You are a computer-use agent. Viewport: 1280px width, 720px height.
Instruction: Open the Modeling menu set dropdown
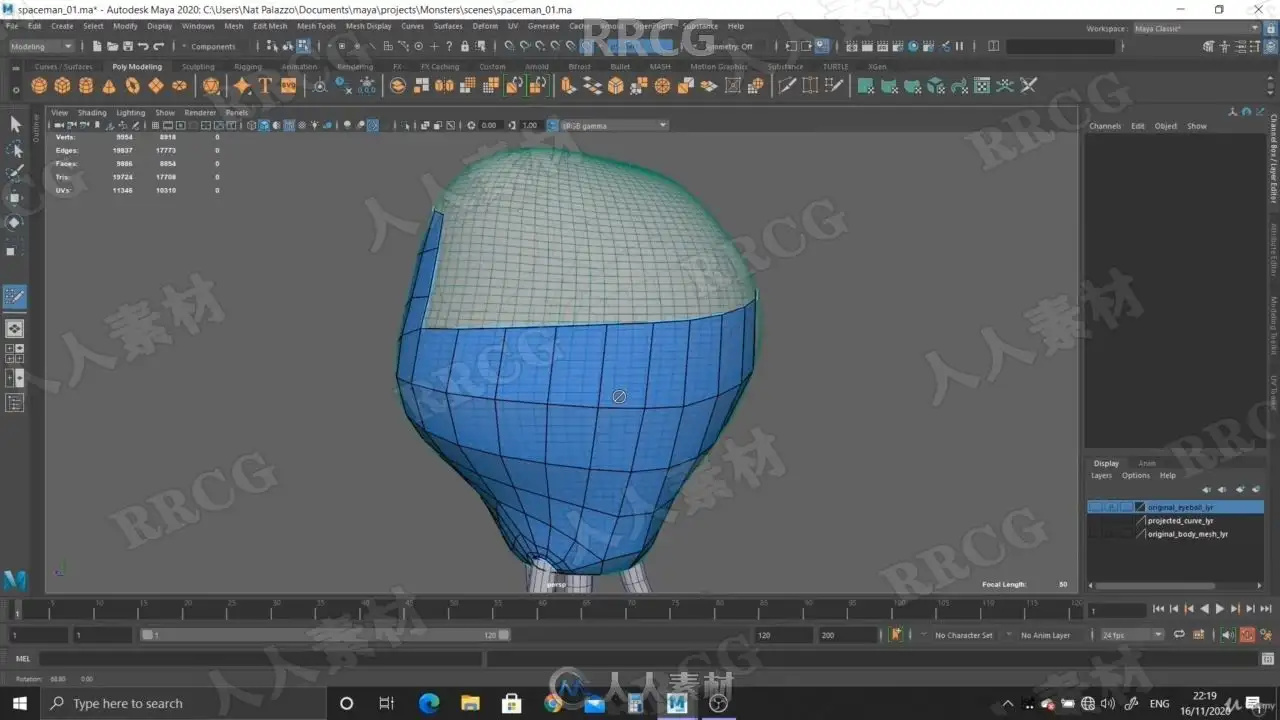tap(41, 46)
